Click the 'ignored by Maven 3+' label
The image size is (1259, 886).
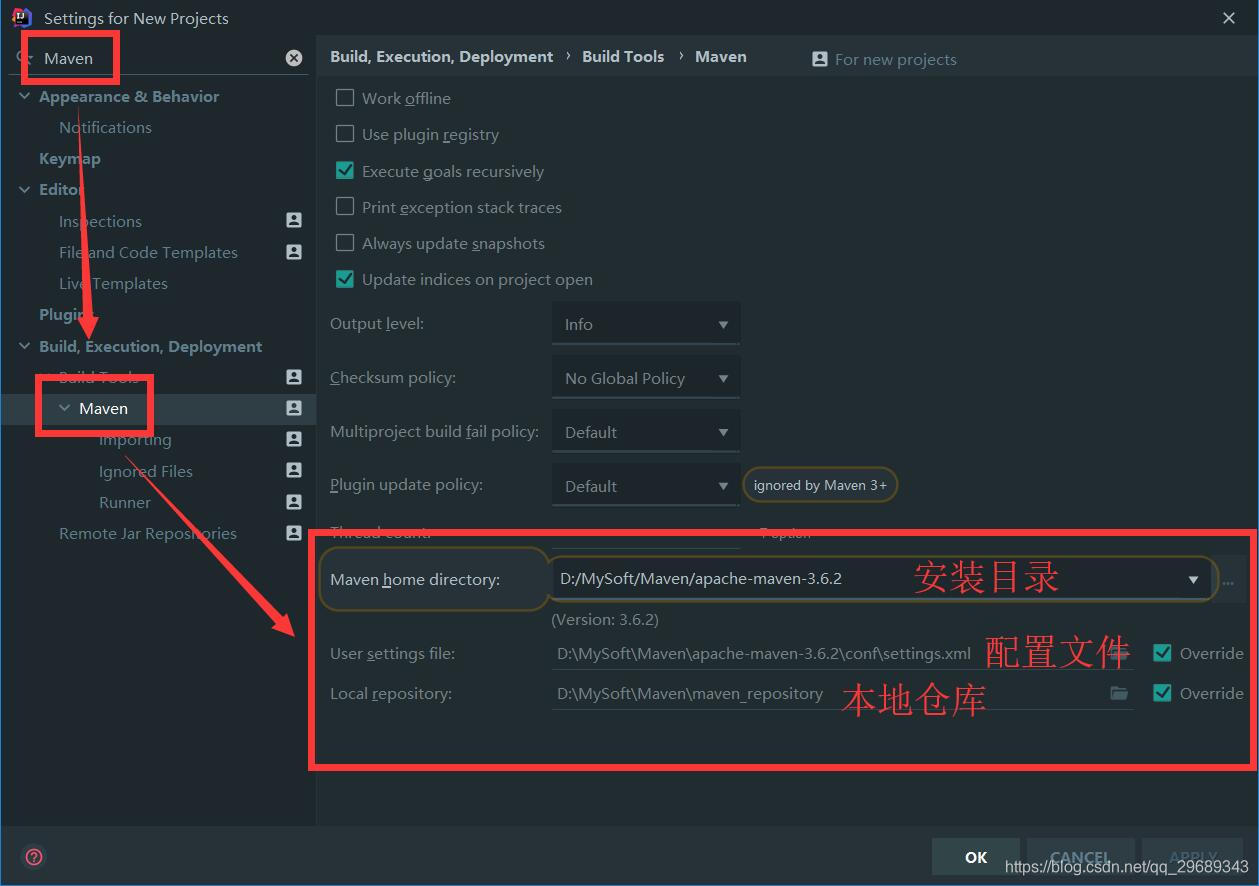820,485
